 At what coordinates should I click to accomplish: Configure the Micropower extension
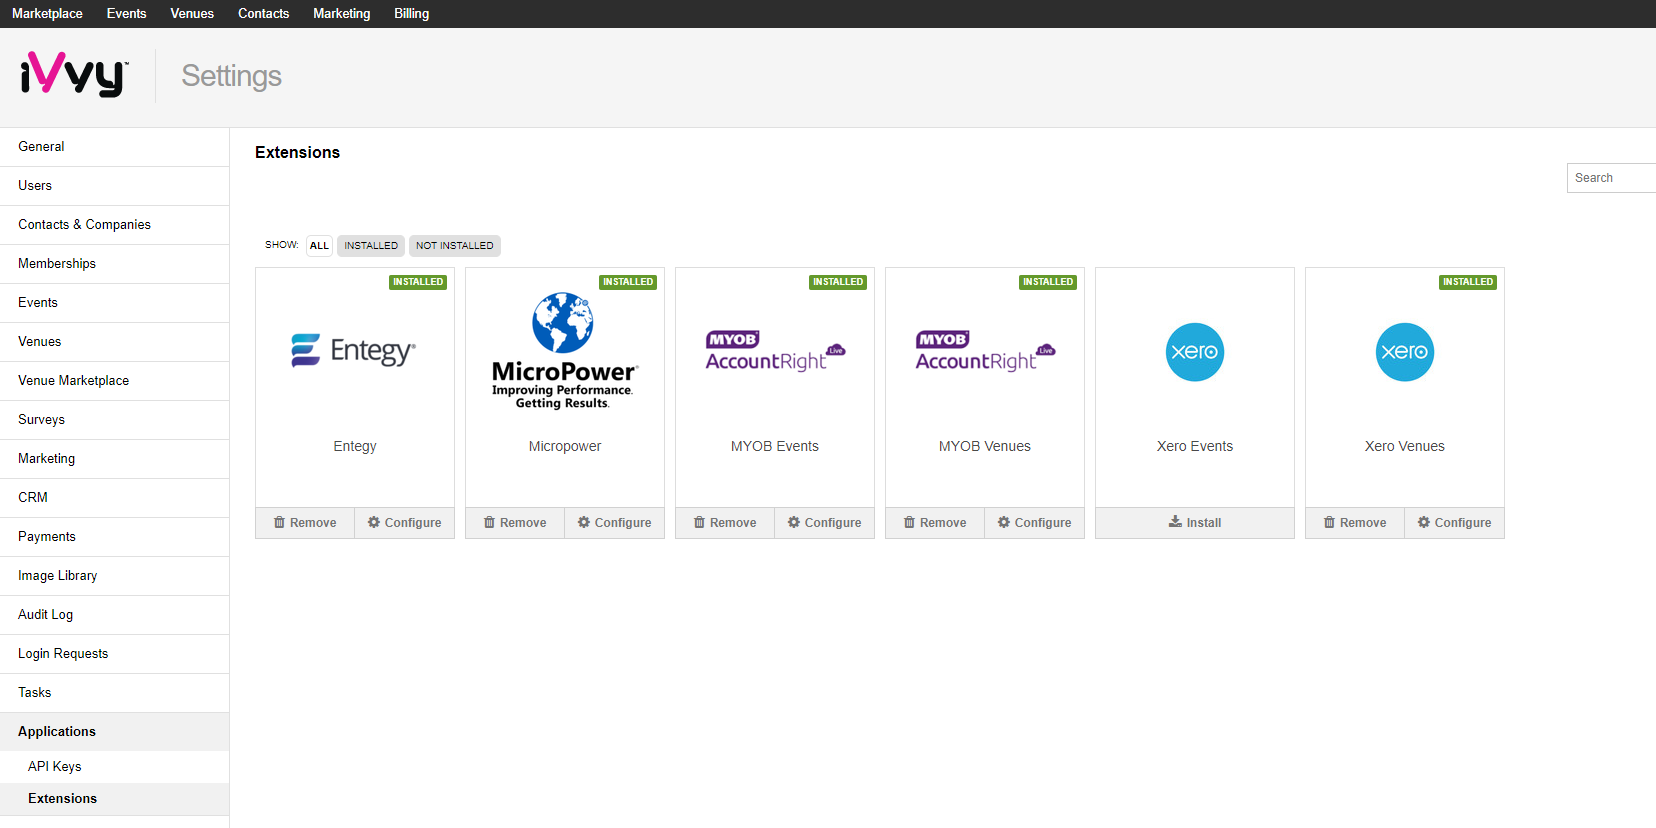click(x=614, y=523)
